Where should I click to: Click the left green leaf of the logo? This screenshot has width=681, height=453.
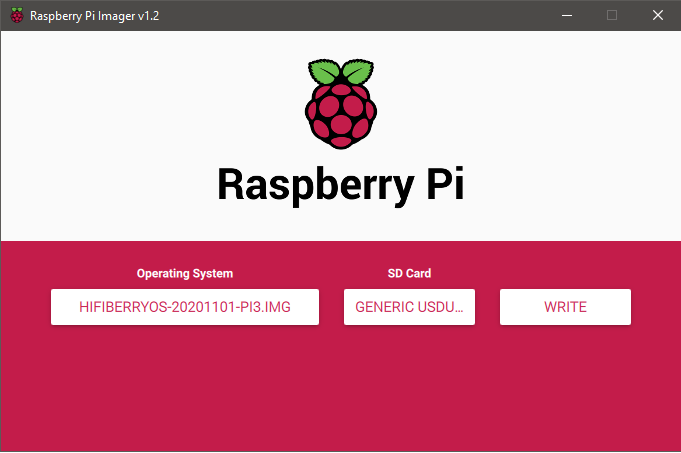324,72
